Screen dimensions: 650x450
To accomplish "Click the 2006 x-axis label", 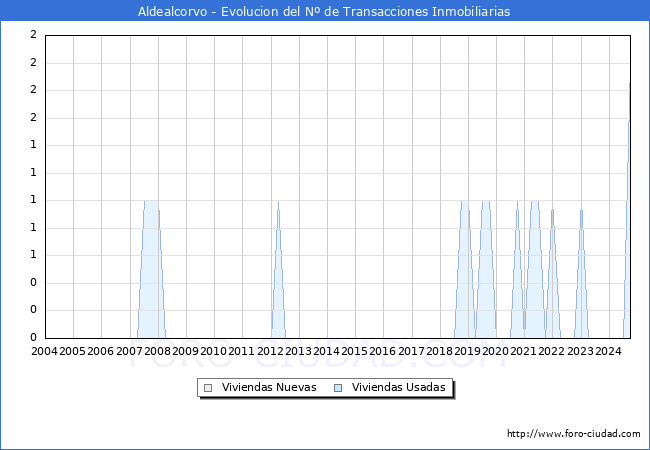I will coord(101,351).
